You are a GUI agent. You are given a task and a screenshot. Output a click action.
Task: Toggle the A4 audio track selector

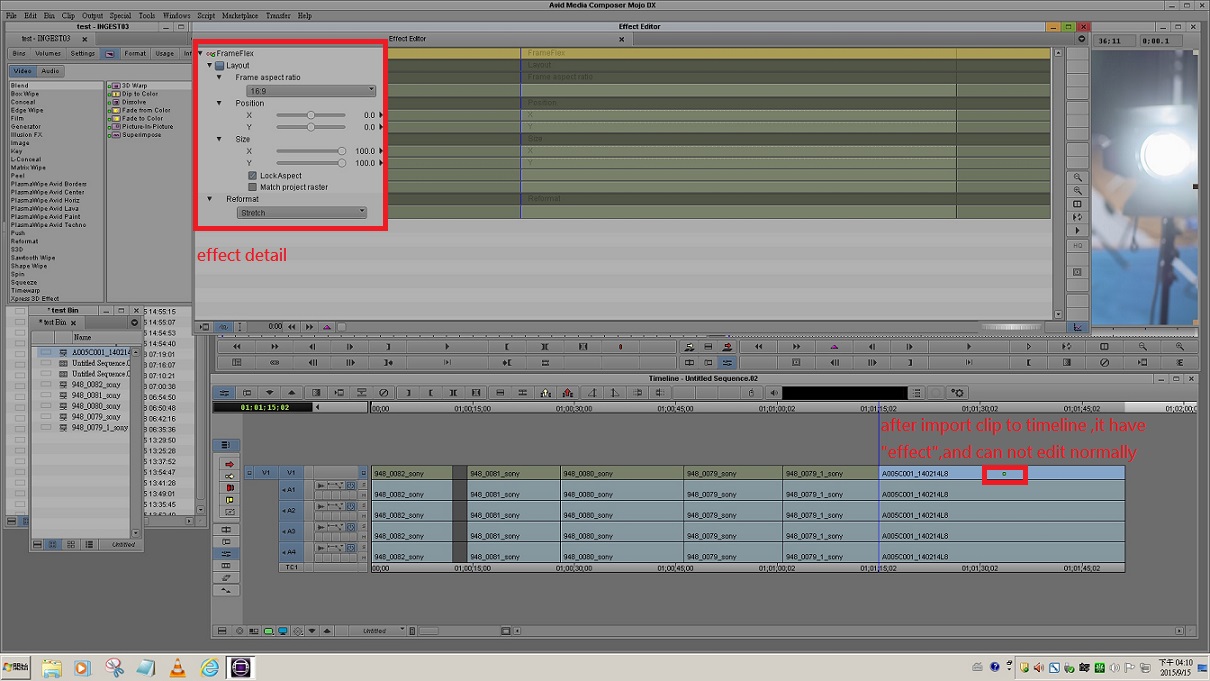coord(291,552)
